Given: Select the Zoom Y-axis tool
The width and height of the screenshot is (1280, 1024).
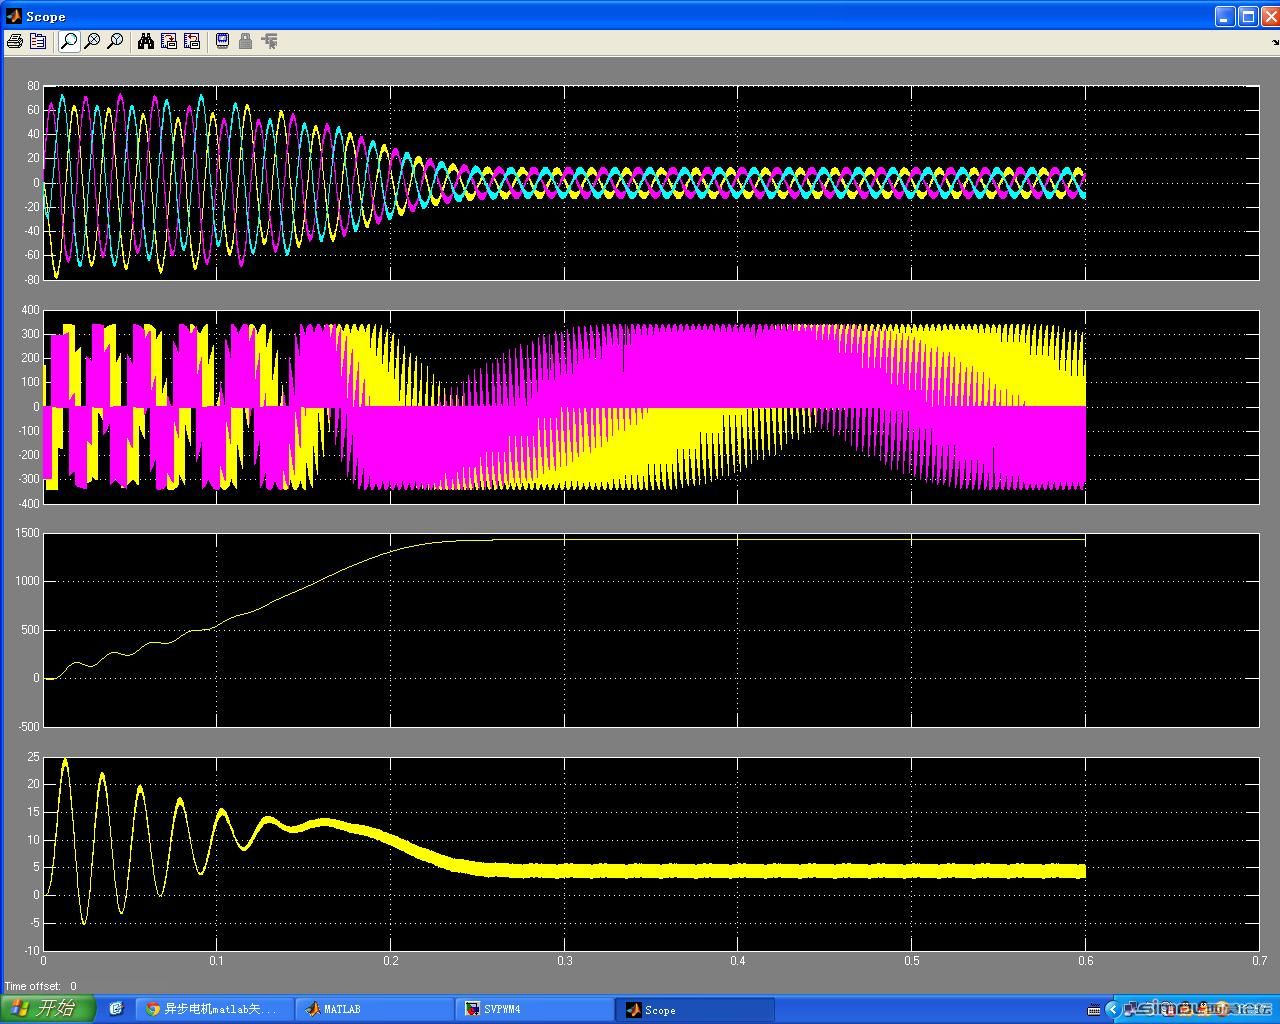Looking at the screenshot, I should (x=115, y=41).
